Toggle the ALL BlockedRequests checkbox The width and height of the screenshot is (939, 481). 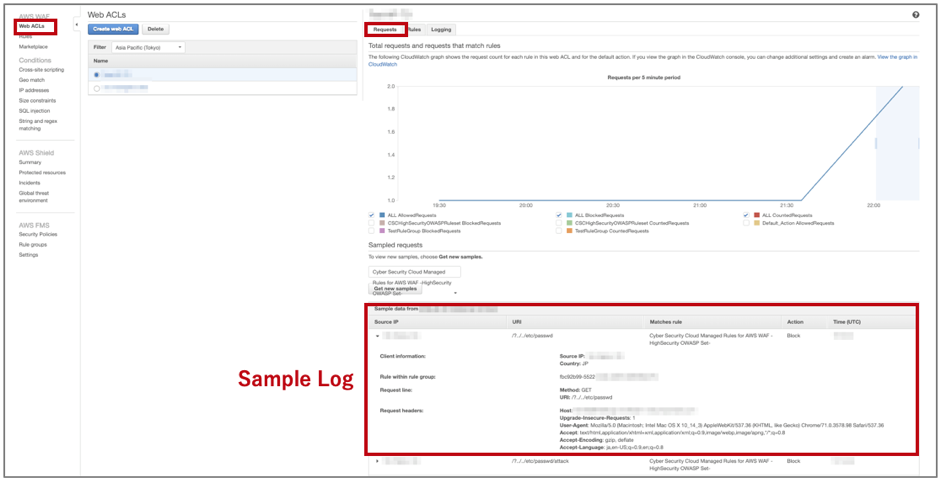559,215
